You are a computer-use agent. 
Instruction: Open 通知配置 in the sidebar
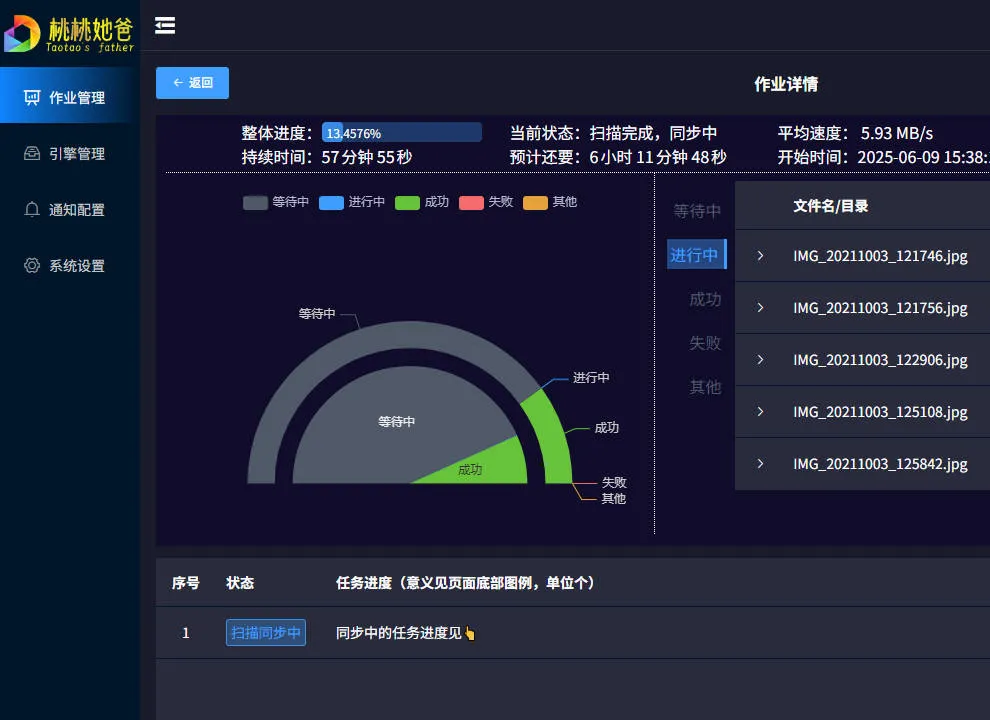coord(76,210)
